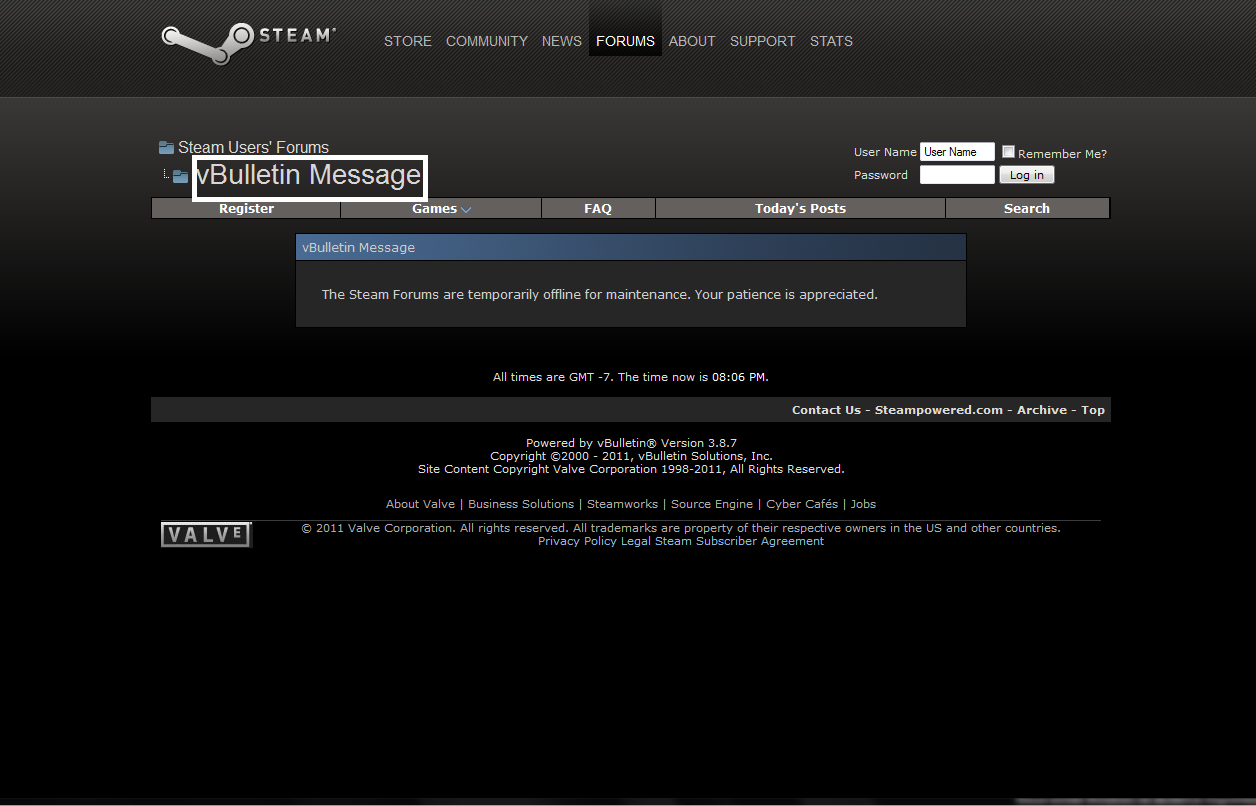Image resolution: width=1256 pixels, height=806 pixels.
Task: Open the Business Solutions link
Action: tap(521, 504)
